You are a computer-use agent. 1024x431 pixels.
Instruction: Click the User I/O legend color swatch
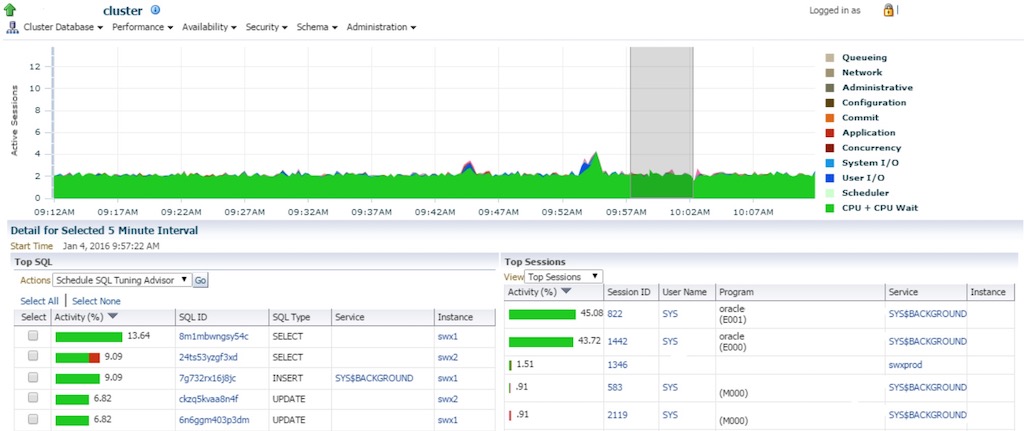click(829, 178)
